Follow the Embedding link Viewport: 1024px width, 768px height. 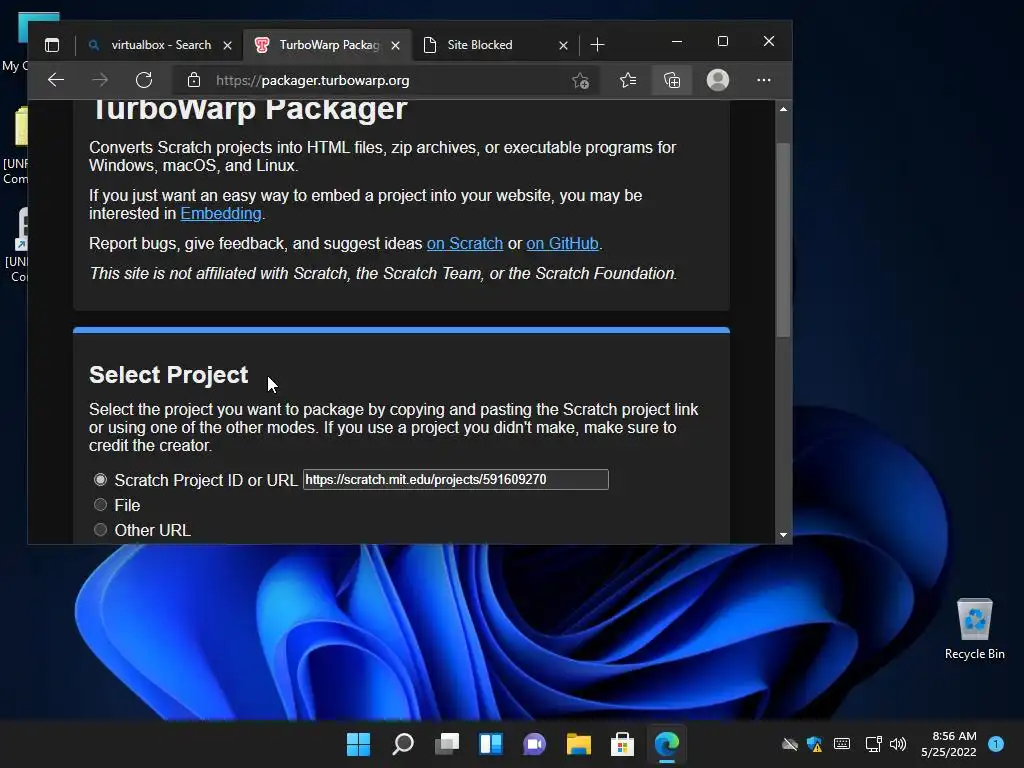click(x=221, y=214)
